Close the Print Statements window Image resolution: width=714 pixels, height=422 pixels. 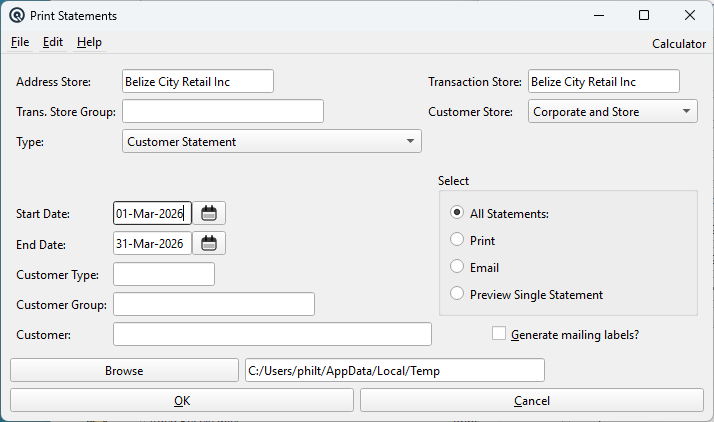tap(690, 15)
